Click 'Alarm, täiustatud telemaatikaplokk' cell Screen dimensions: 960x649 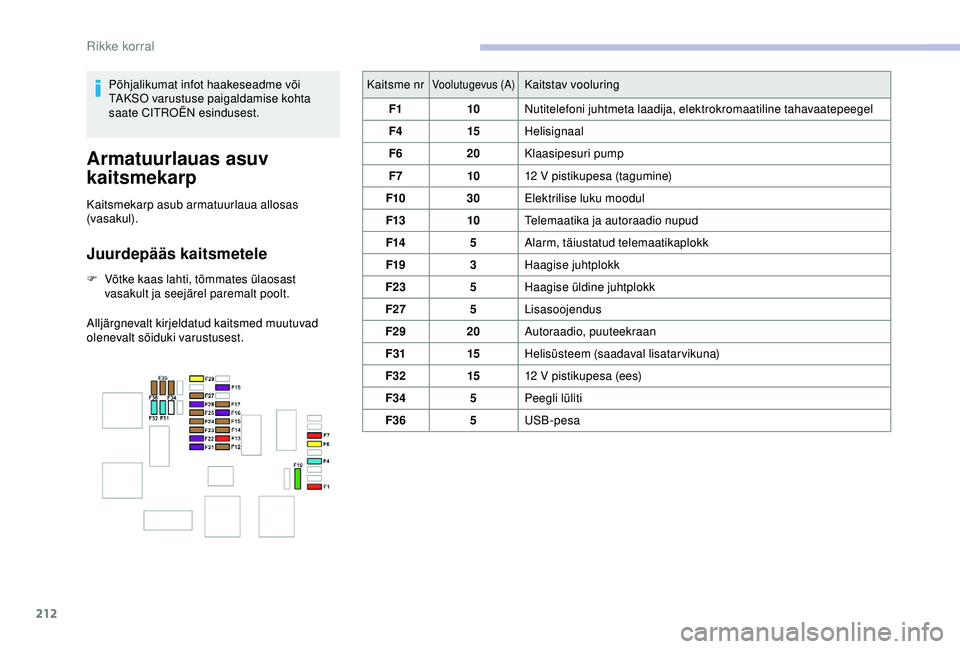click(704, 242)
